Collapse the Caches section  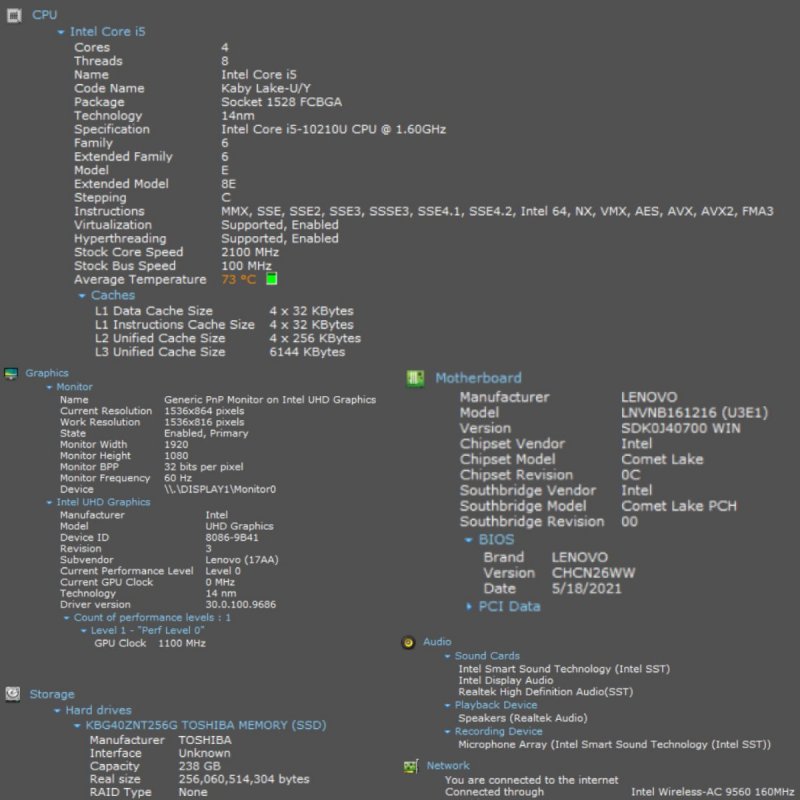(x=82, y=296)
